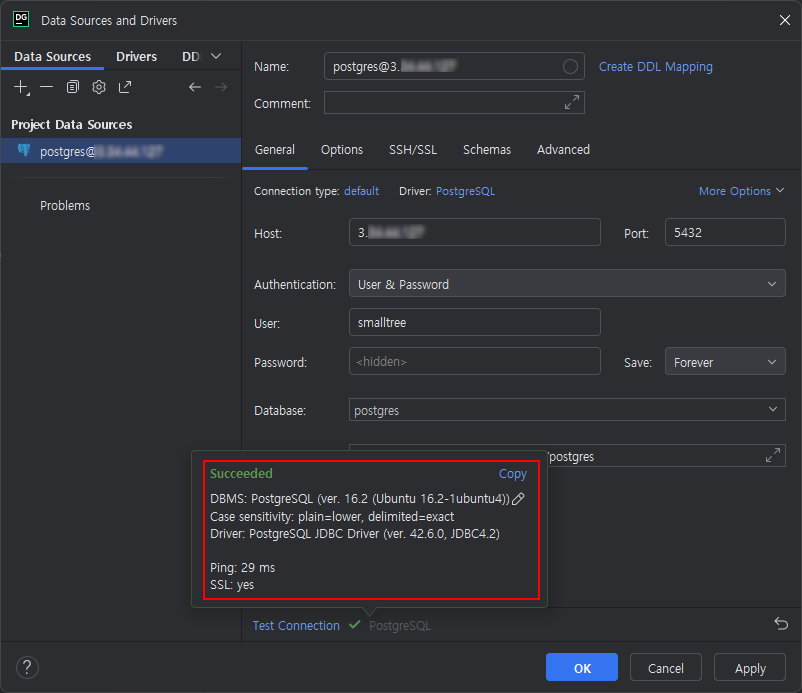Screen dimensions: 802x693
Task: Change connection type default link
Action: point(361,191)
